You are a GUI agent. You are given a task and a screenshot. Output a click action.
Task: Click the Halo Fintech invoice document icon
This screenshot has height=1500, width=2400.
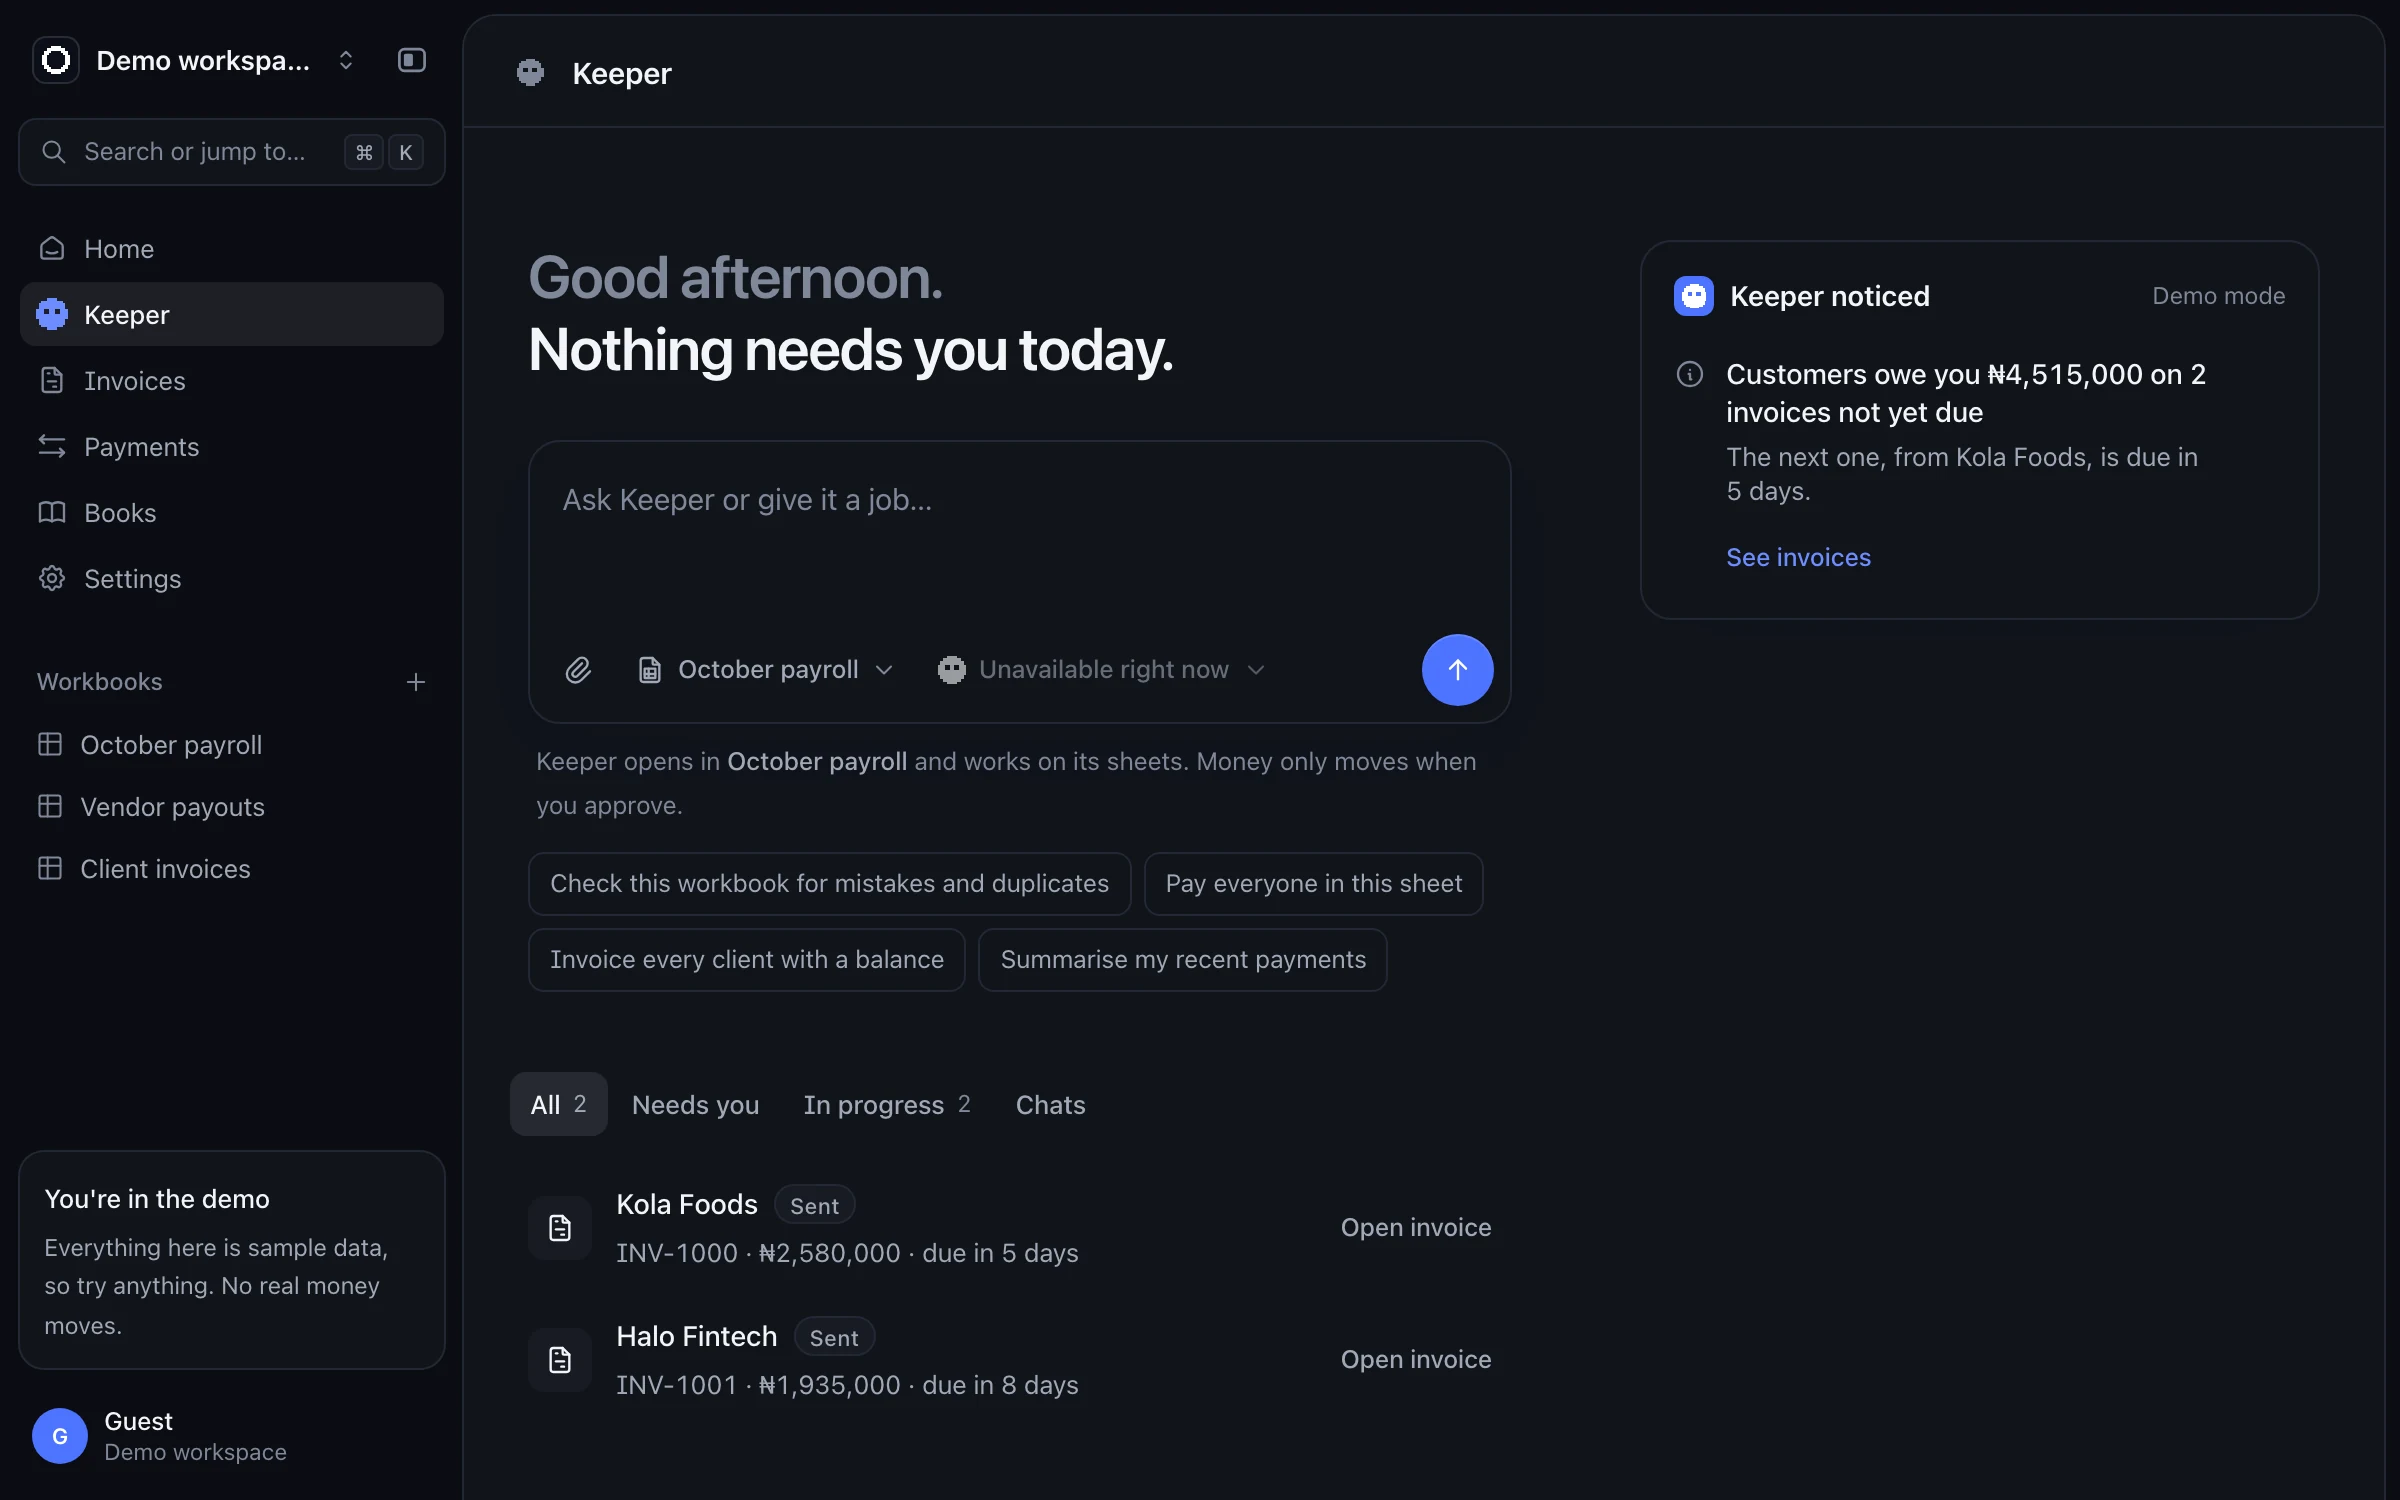tap(560, 1359)
